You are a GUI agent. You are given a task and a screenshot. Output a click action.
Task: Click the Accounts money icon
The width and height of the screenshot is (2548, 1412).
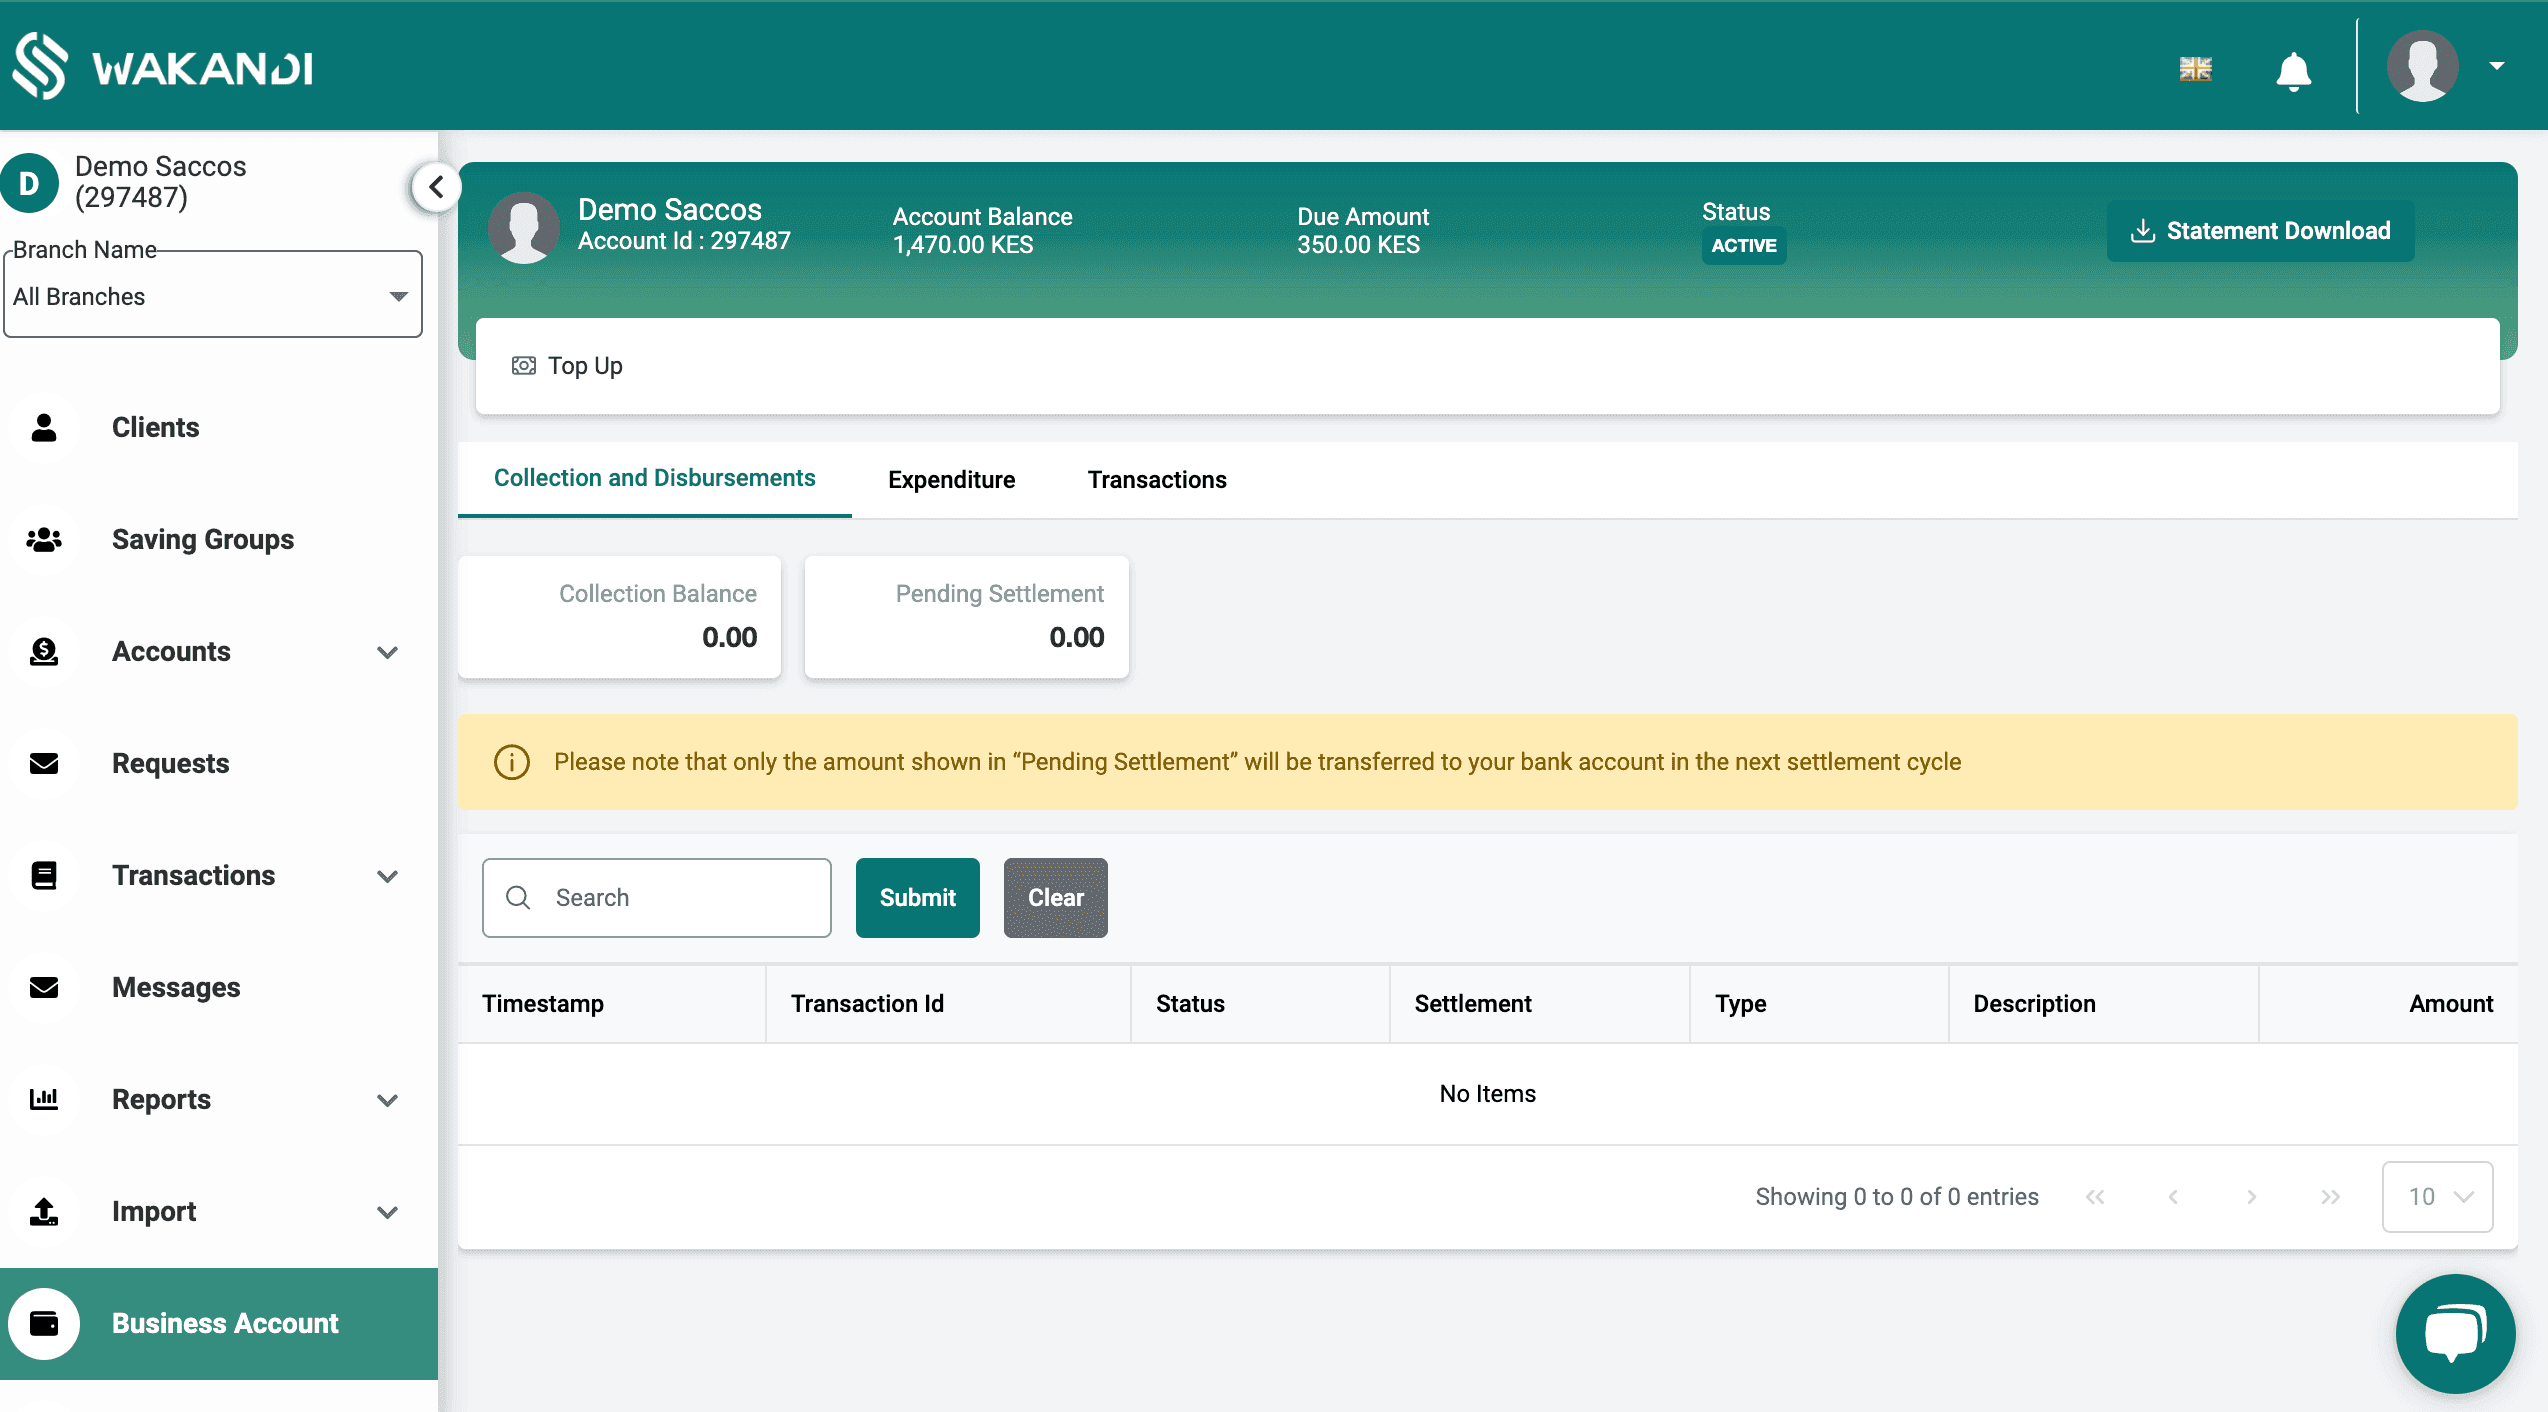click(44, 652)
